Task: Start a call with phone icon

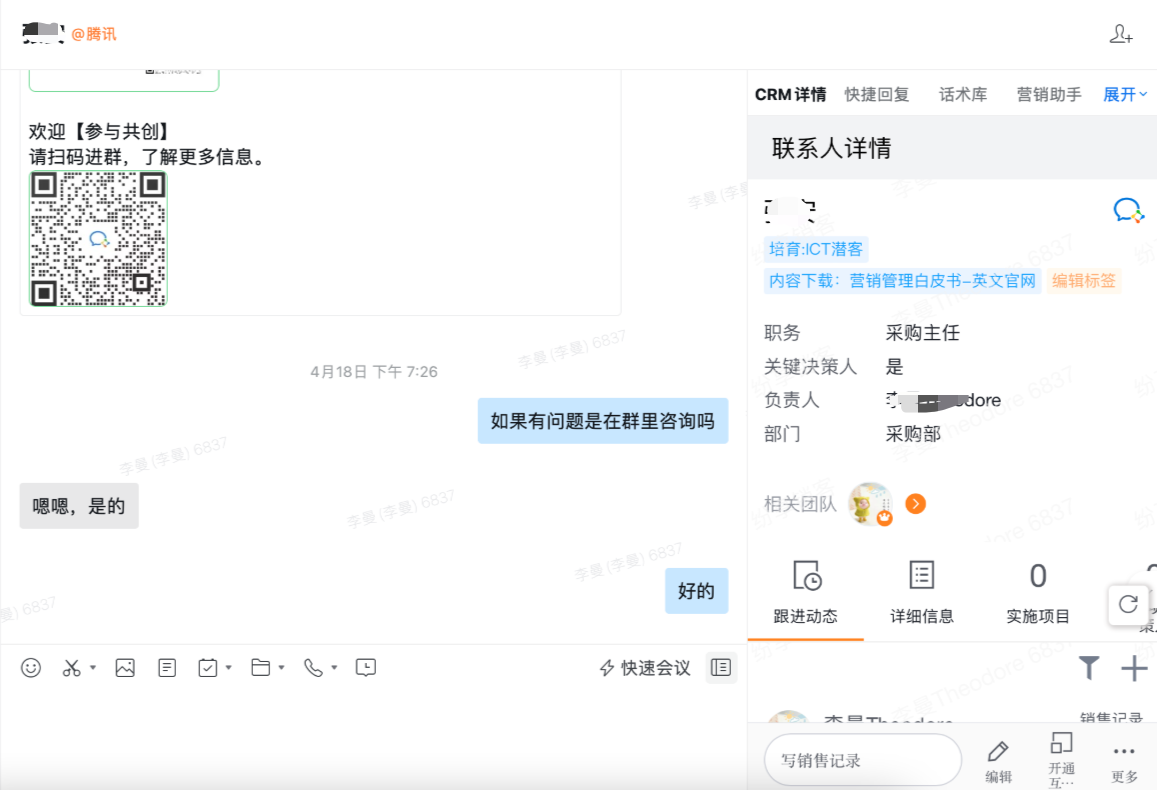Action: coord(314,668)
